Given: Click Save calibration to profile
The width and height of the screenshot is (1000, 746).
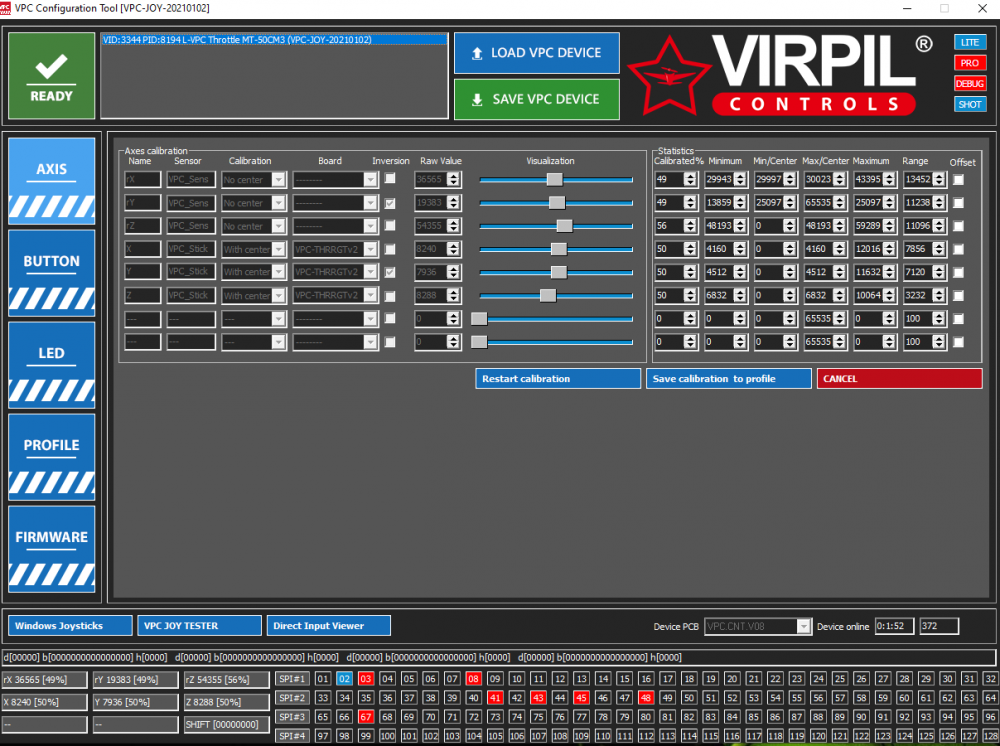Looking at the screenshot, I should pyautogui.click(x=728, y=378).
